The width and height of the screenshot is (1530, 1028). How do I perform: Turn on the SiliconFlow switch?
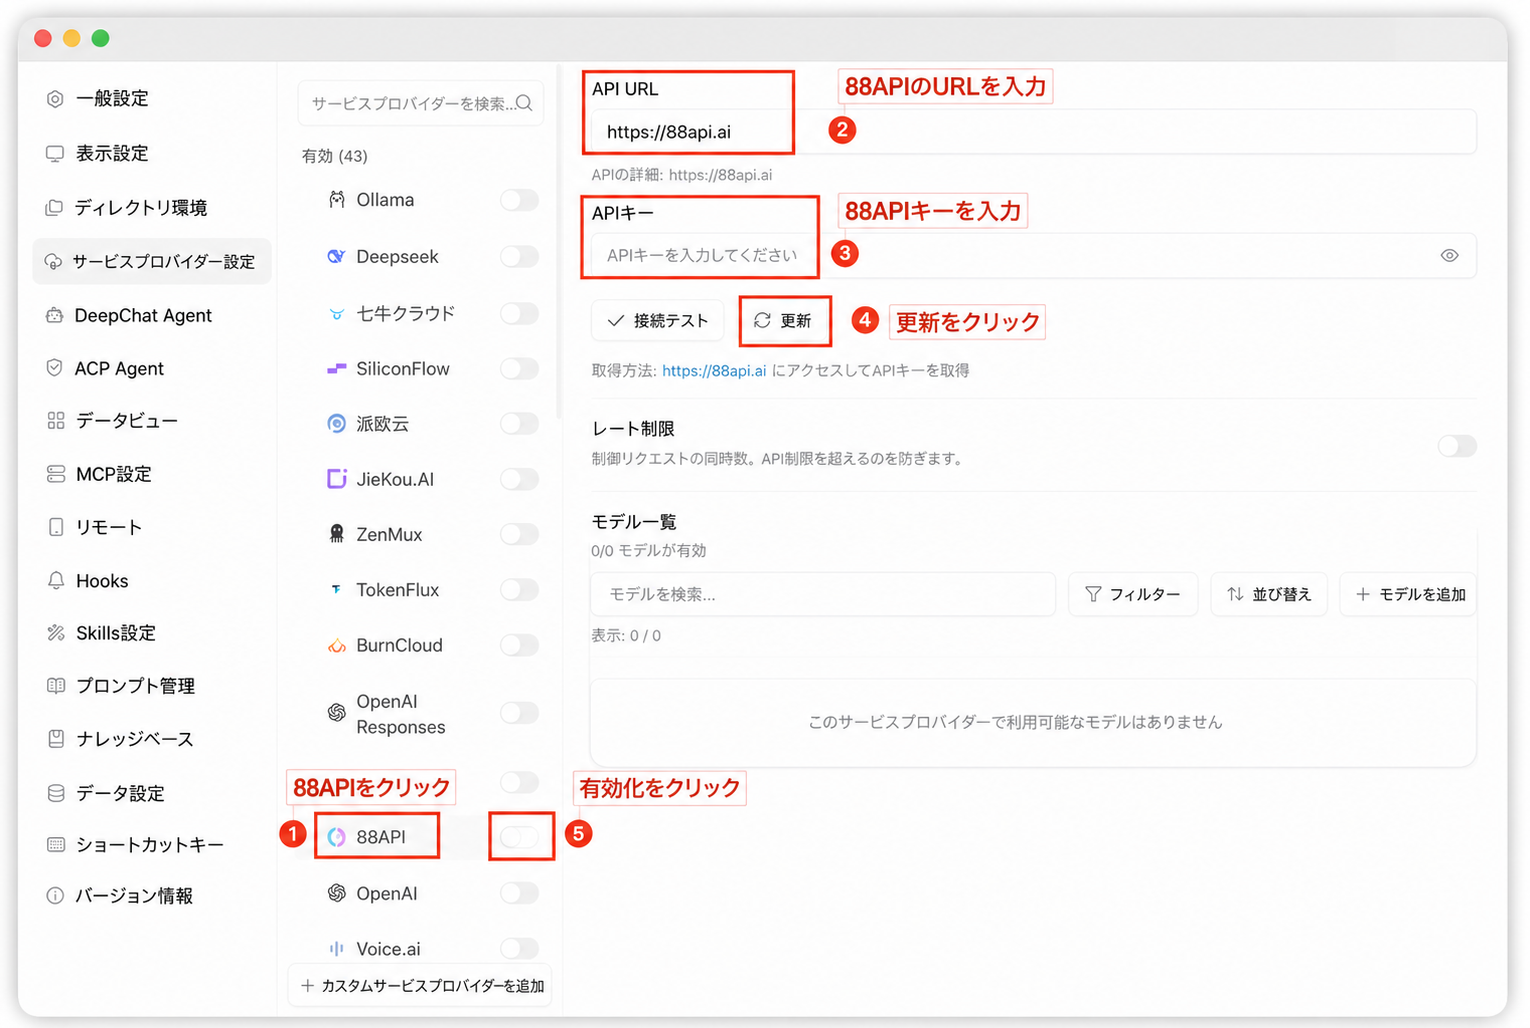[x=520, y=369]
